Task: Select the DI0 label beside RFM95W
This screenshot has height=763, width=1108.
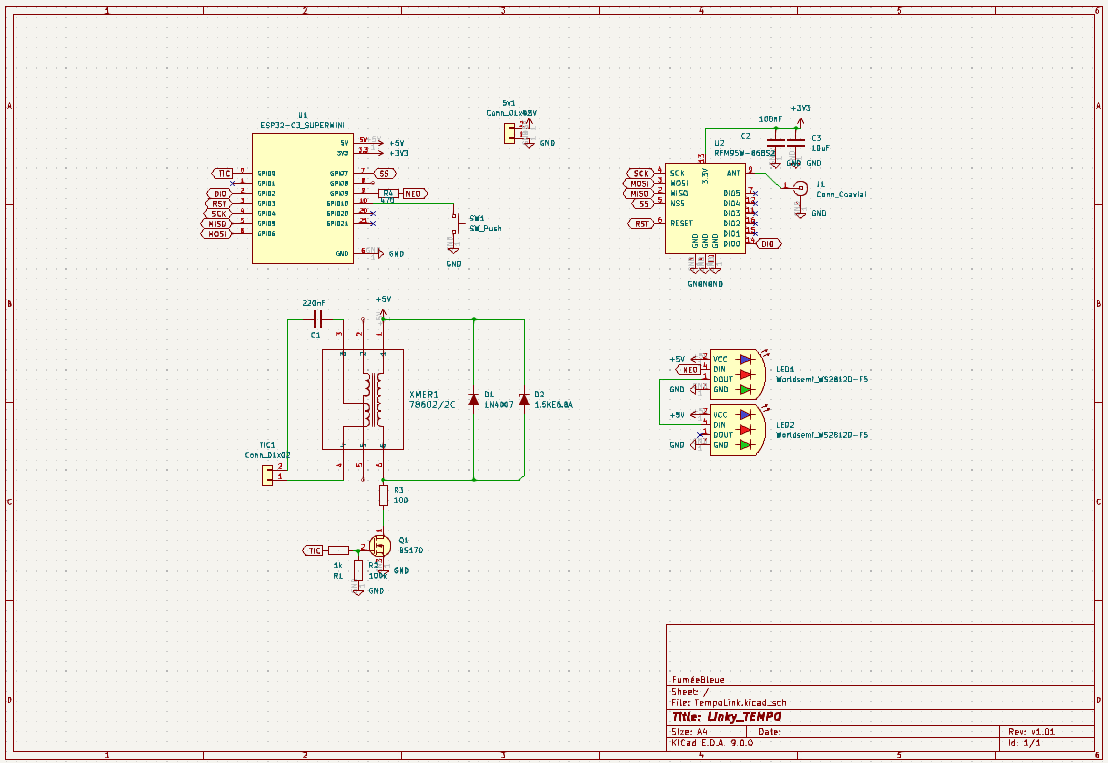Action: (768, 244)
